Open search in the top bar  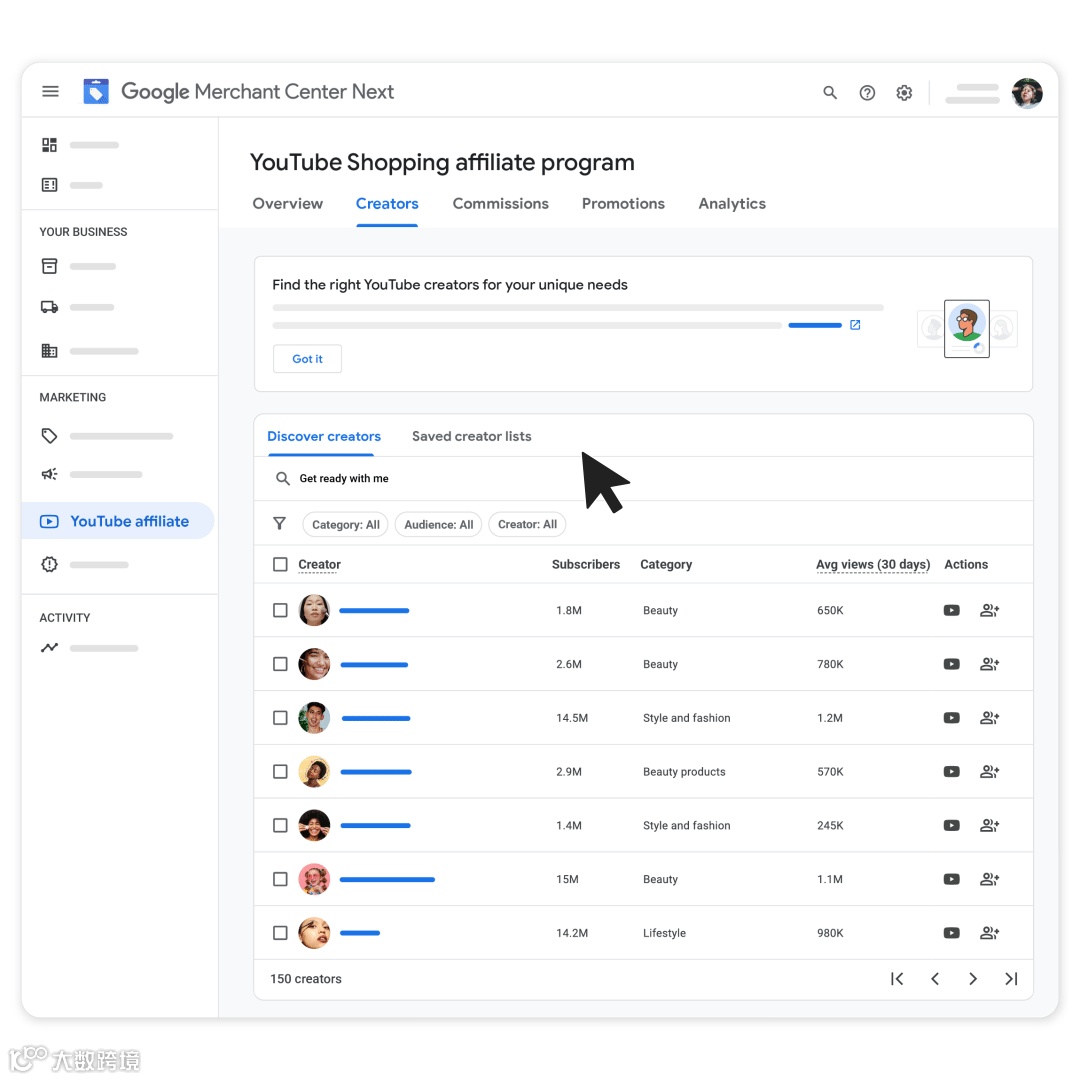[x=830, y=92]
